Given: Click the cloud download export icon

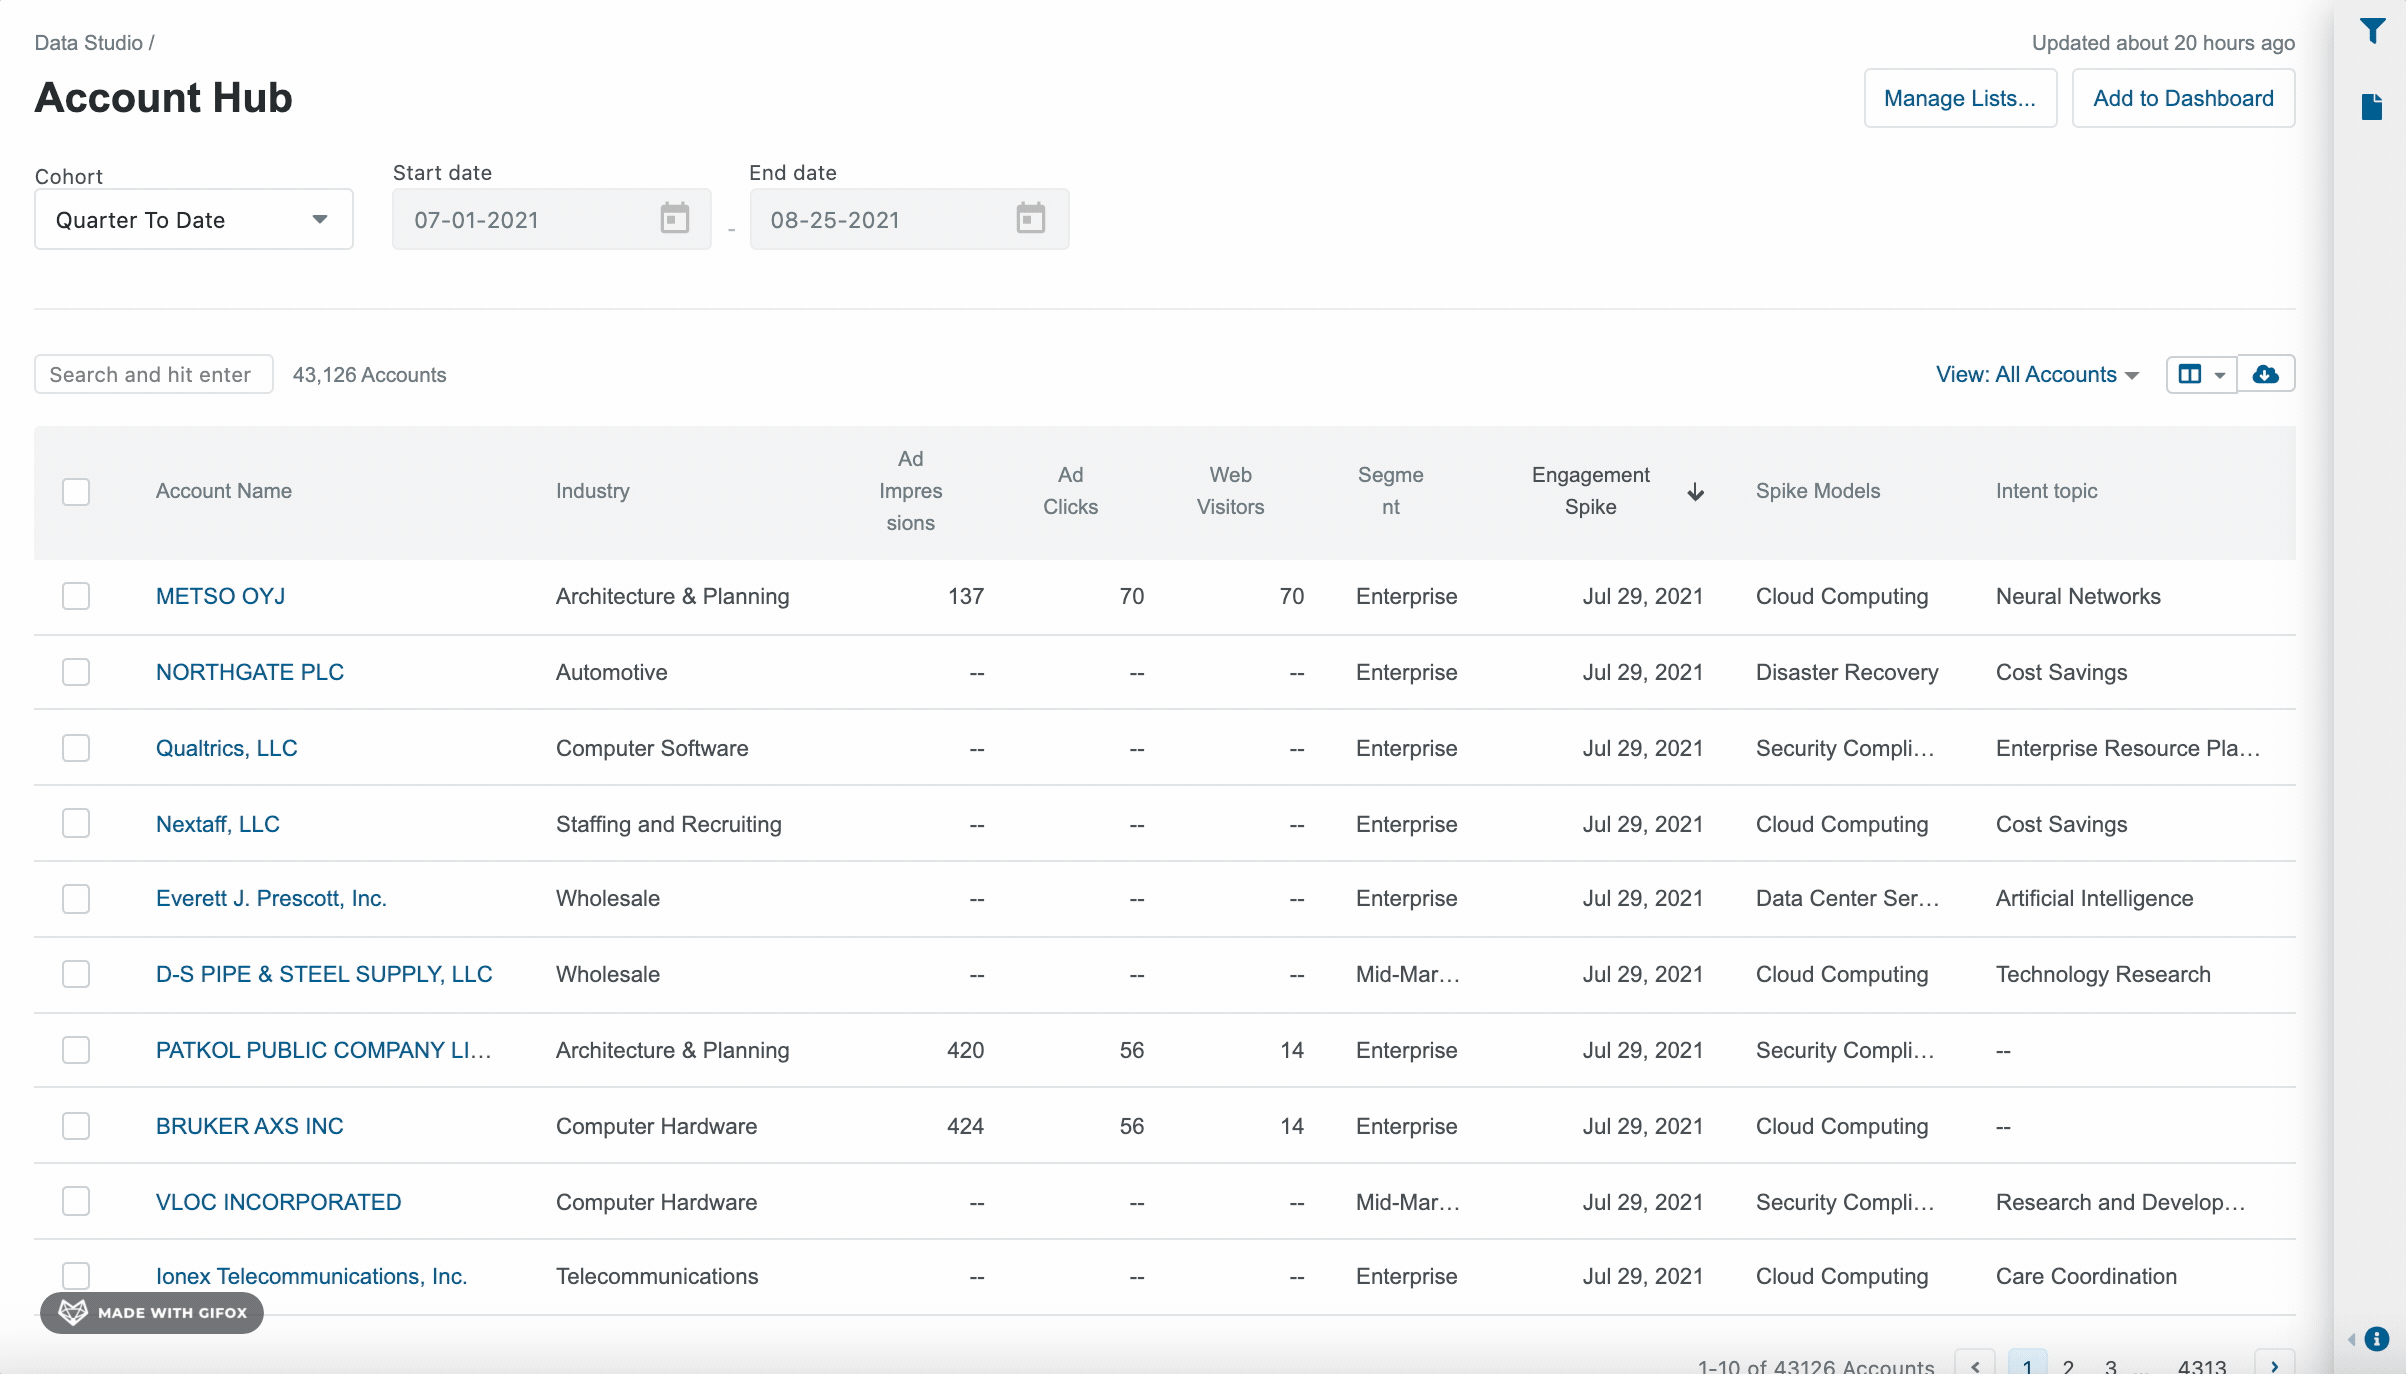Looking at the screenshot, I should pos(2266,374).
